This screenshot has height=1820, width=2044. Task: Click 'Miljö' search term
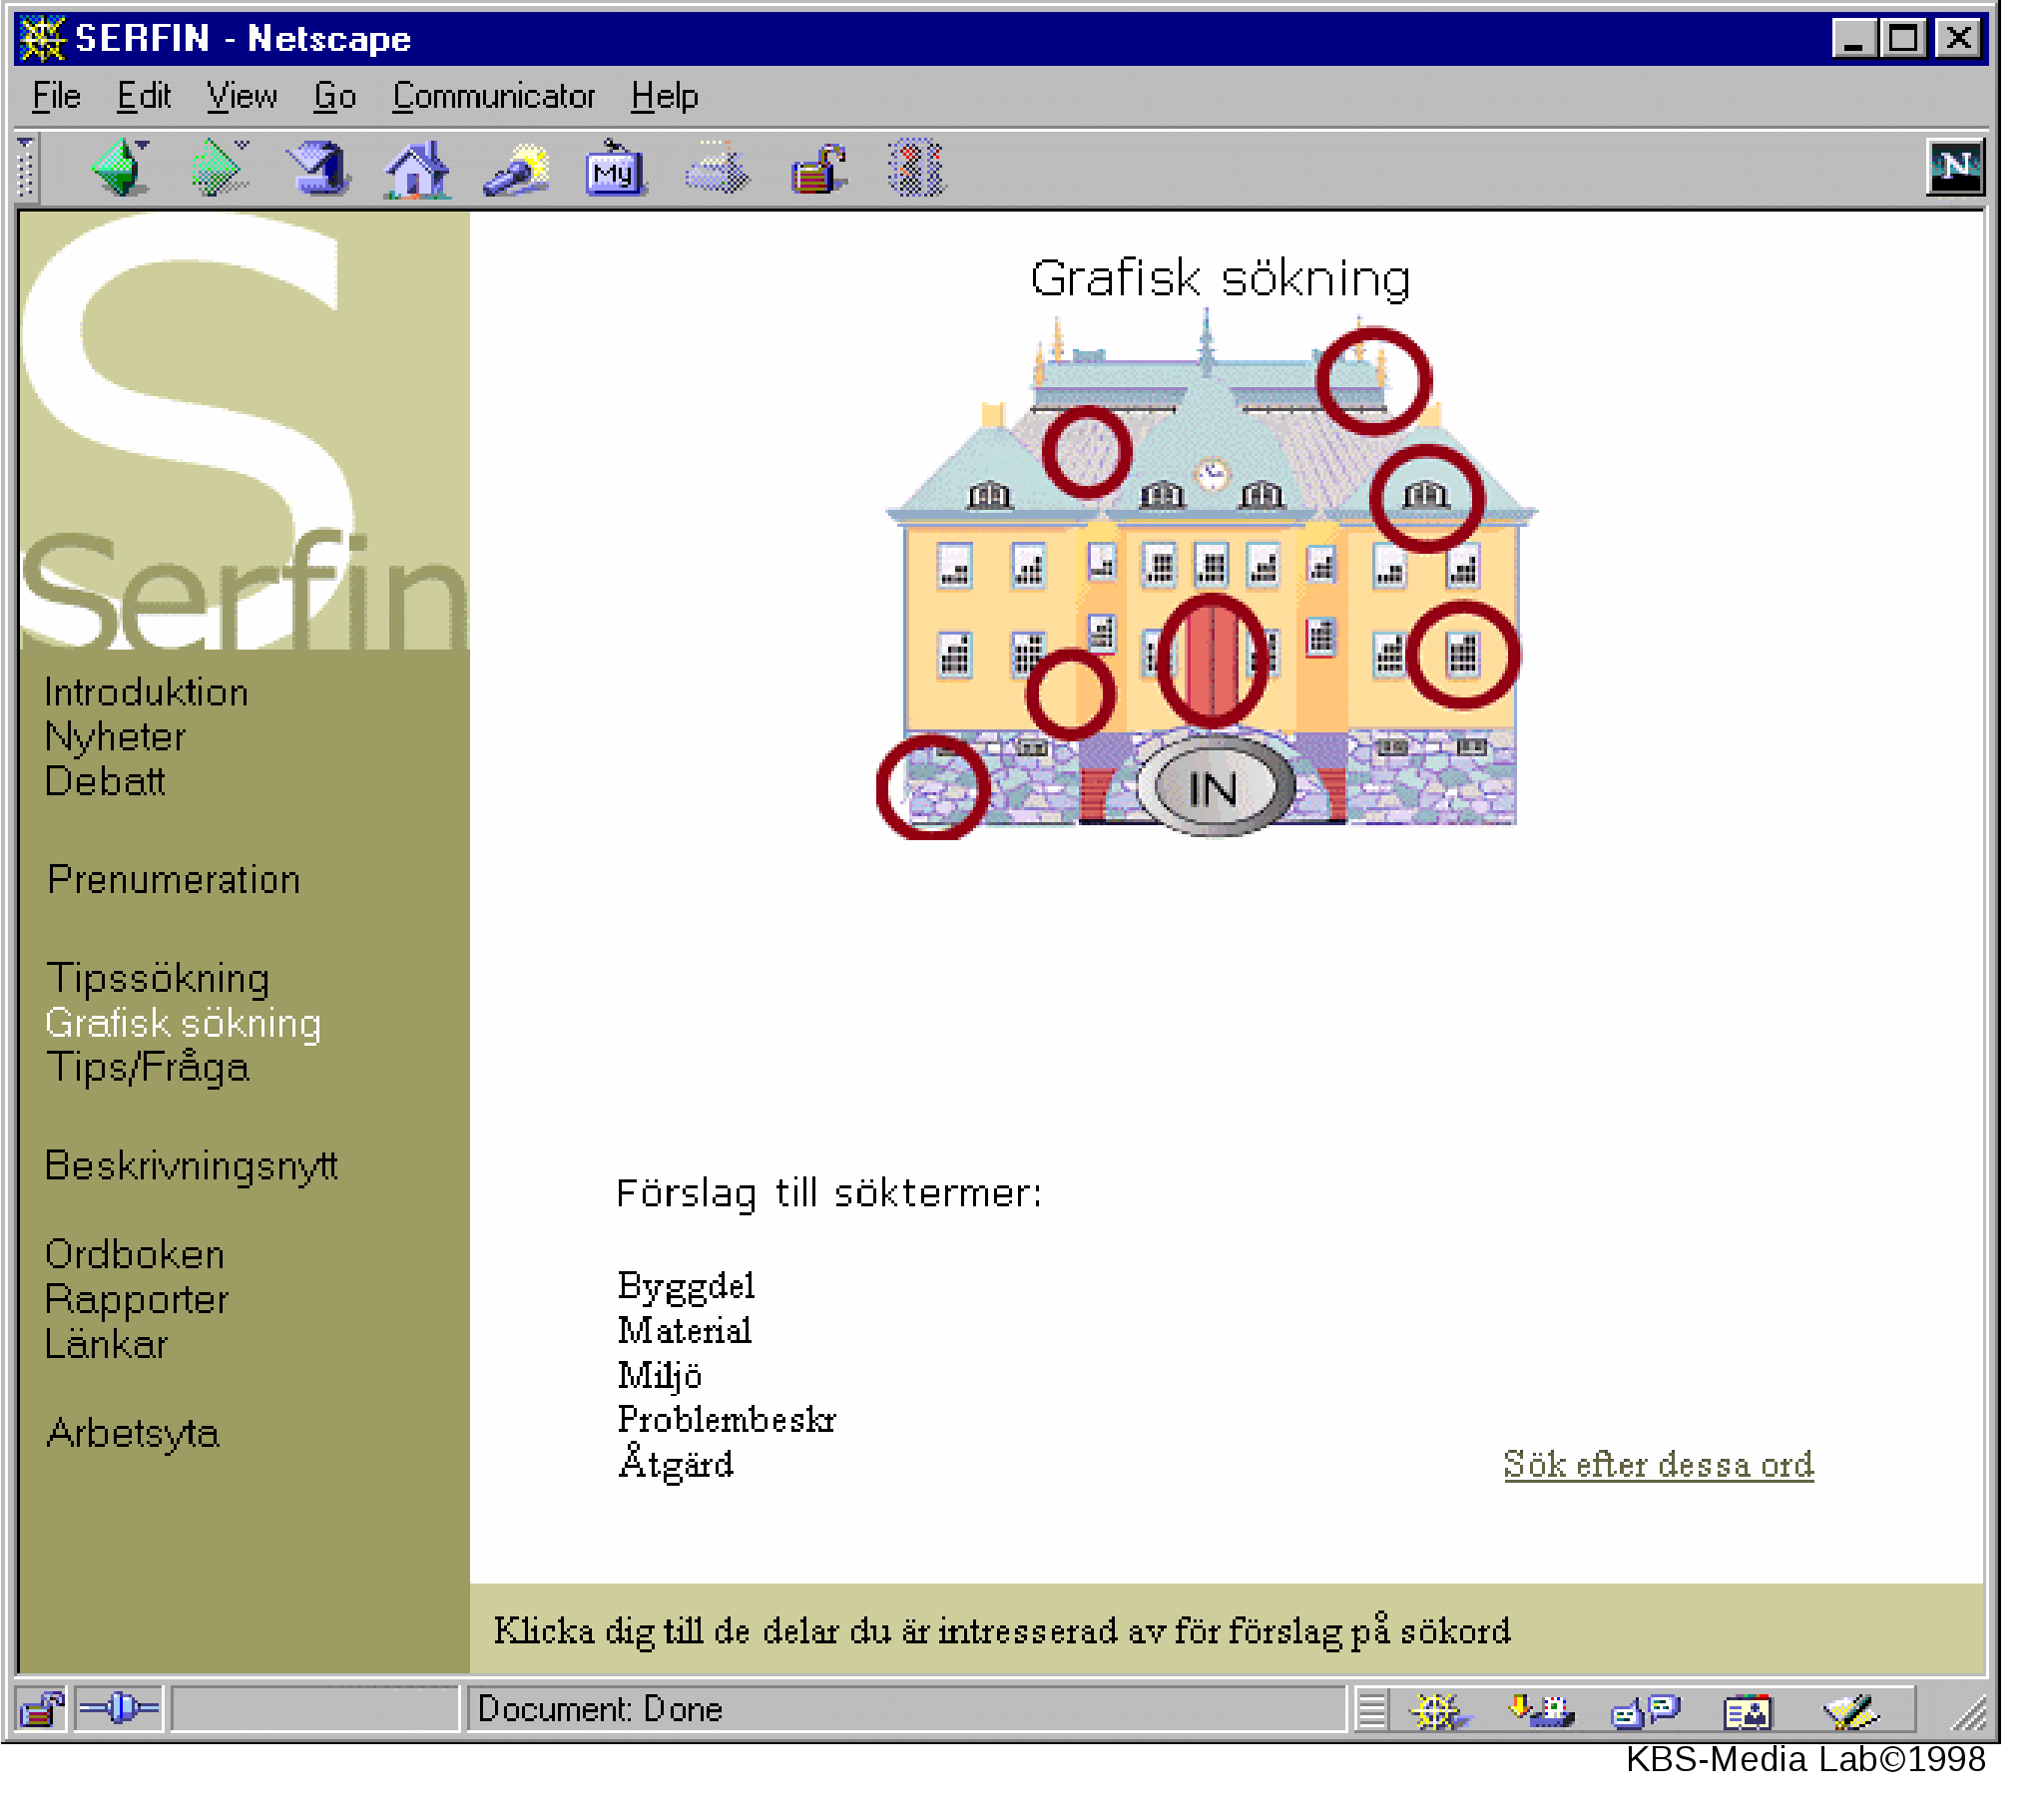[x=660, y=1377]
